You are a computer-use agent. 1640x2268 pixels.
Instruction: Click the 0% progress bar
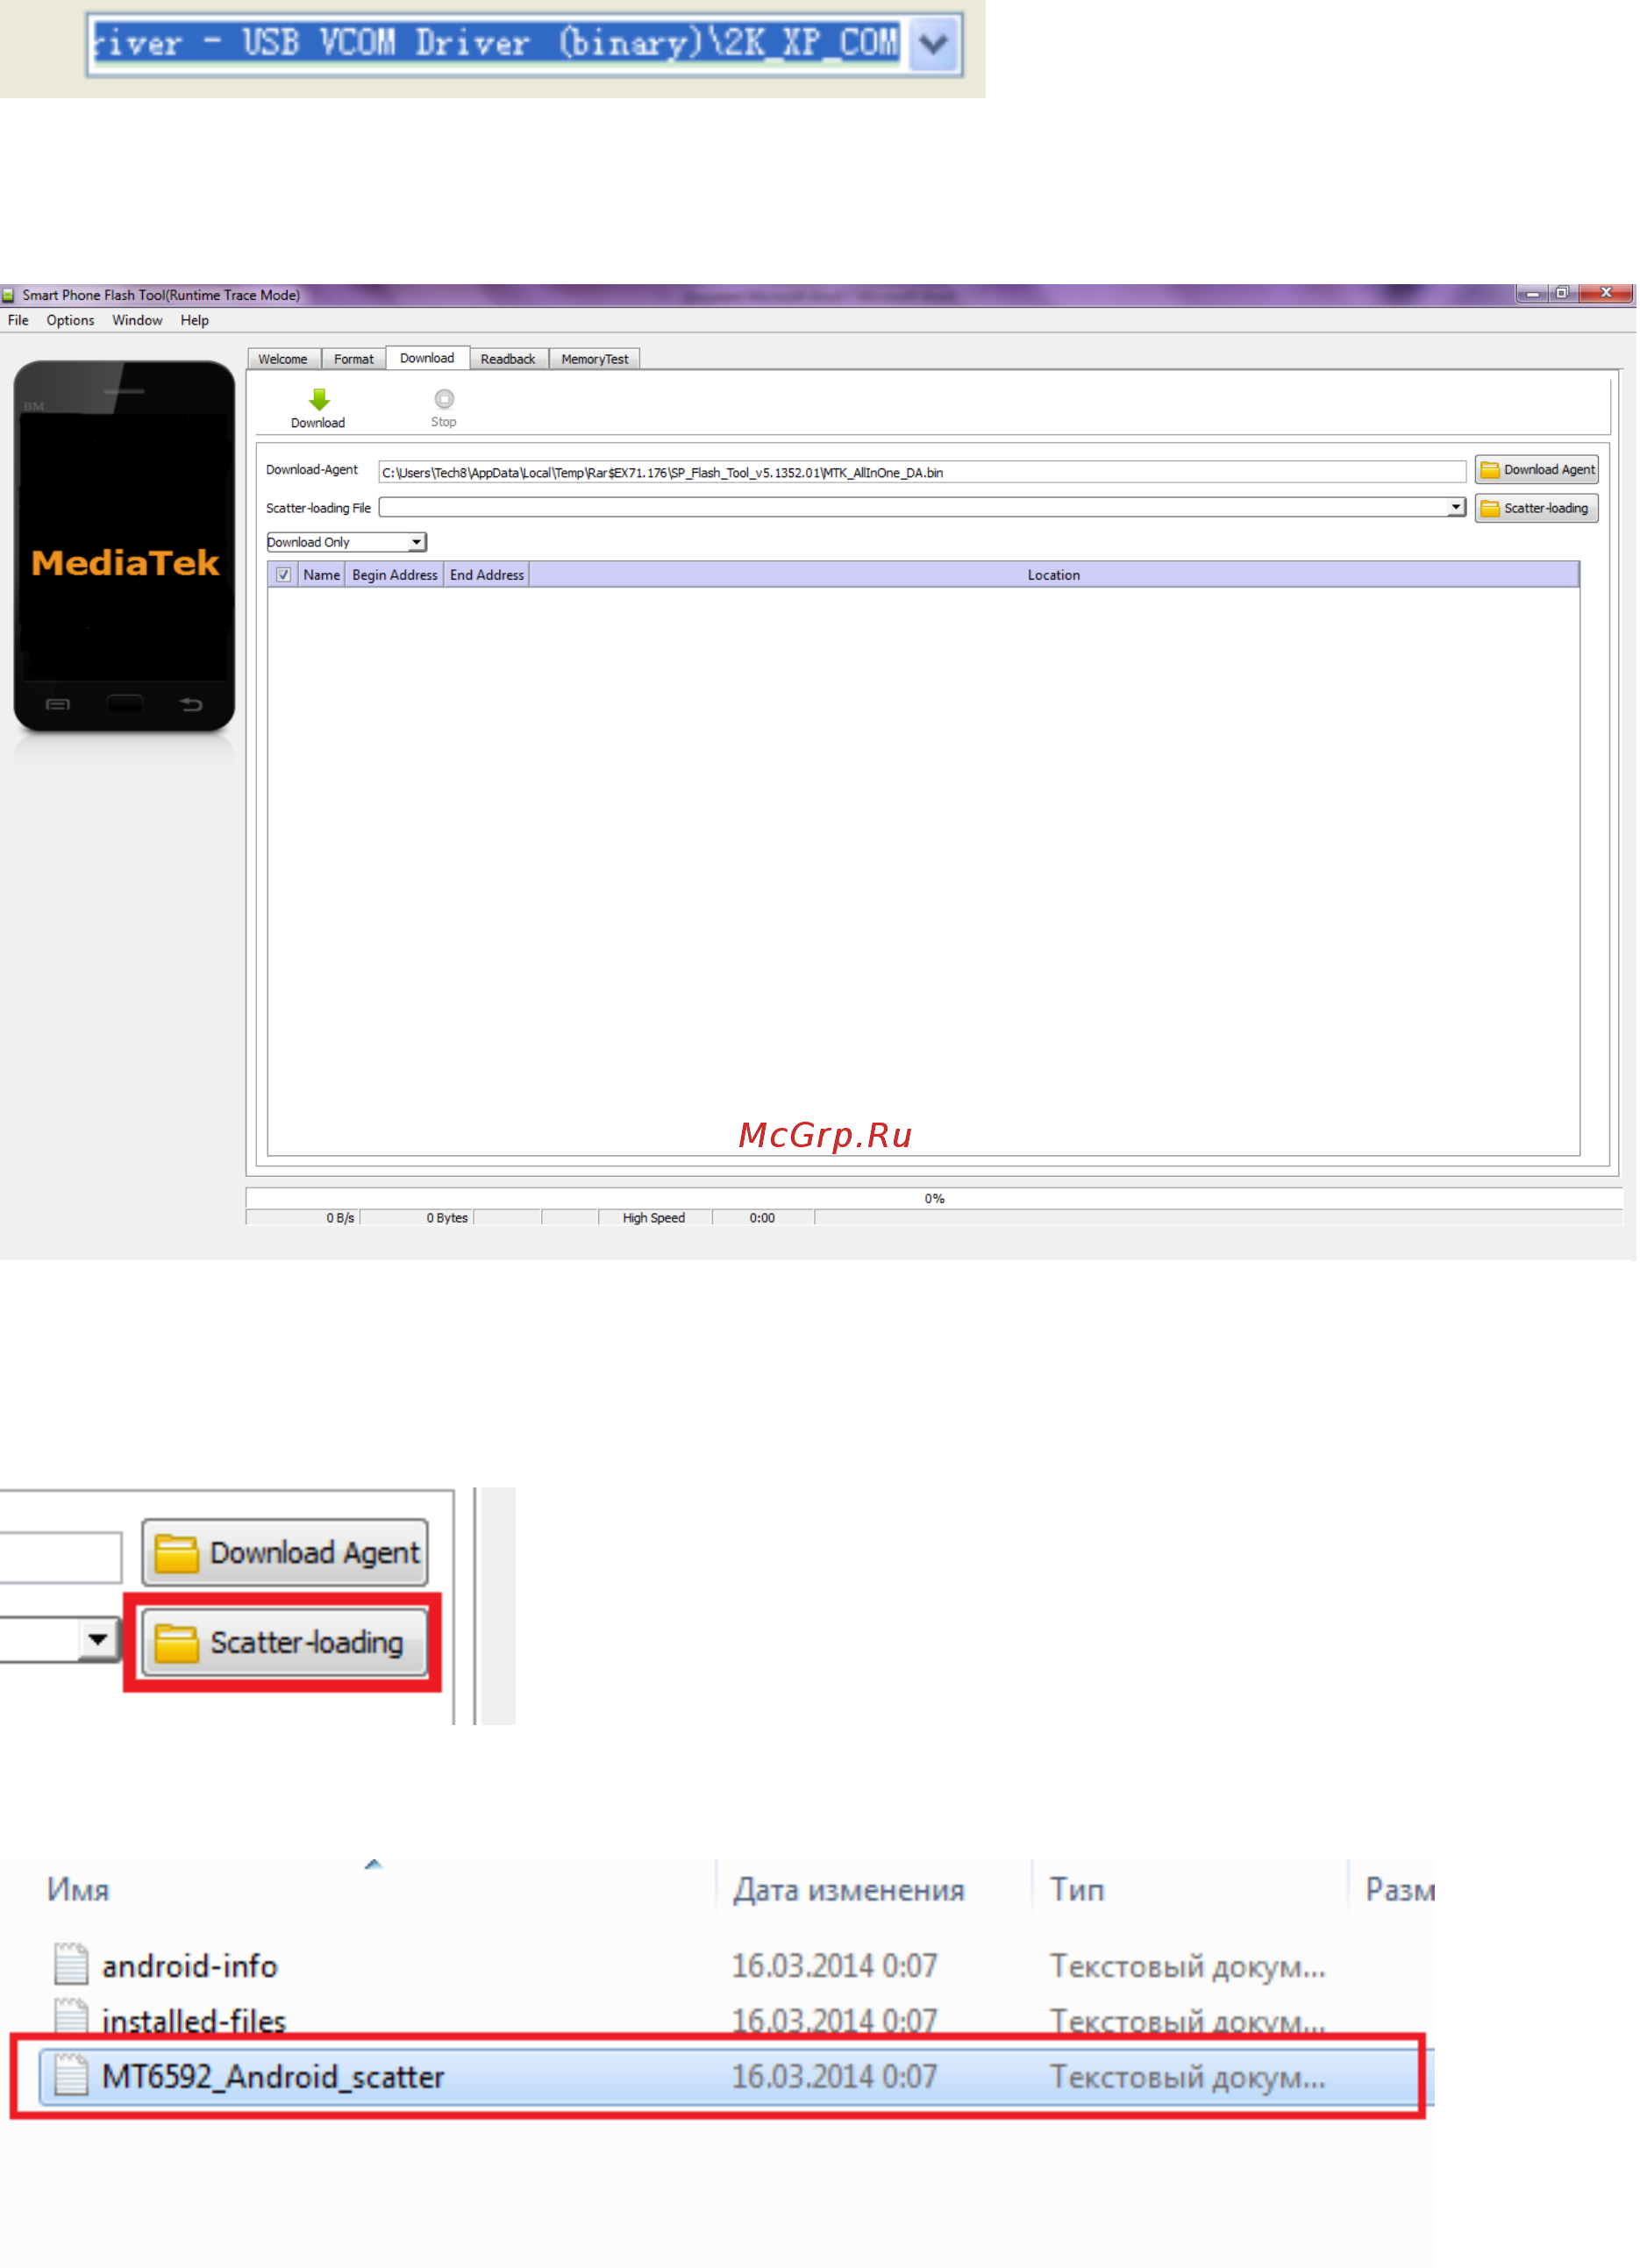934,1198
